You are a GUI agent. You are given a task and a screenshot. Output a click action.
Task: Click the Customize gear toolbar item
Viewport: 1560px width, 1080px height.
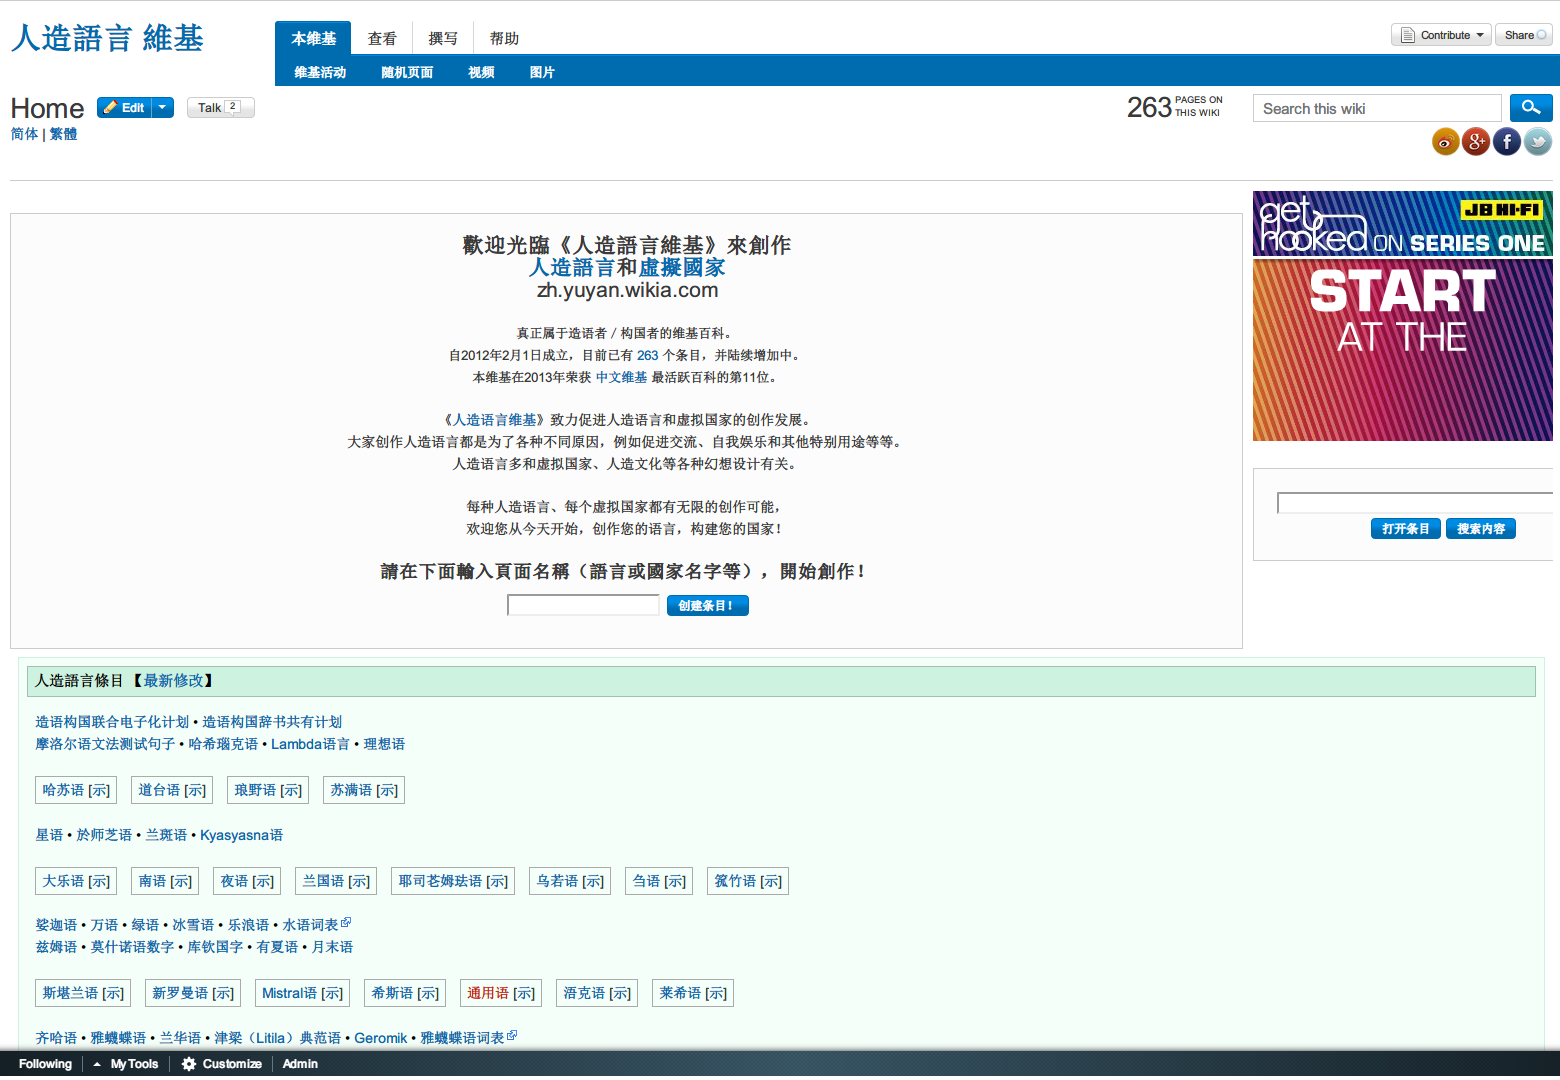point(222,1064)
